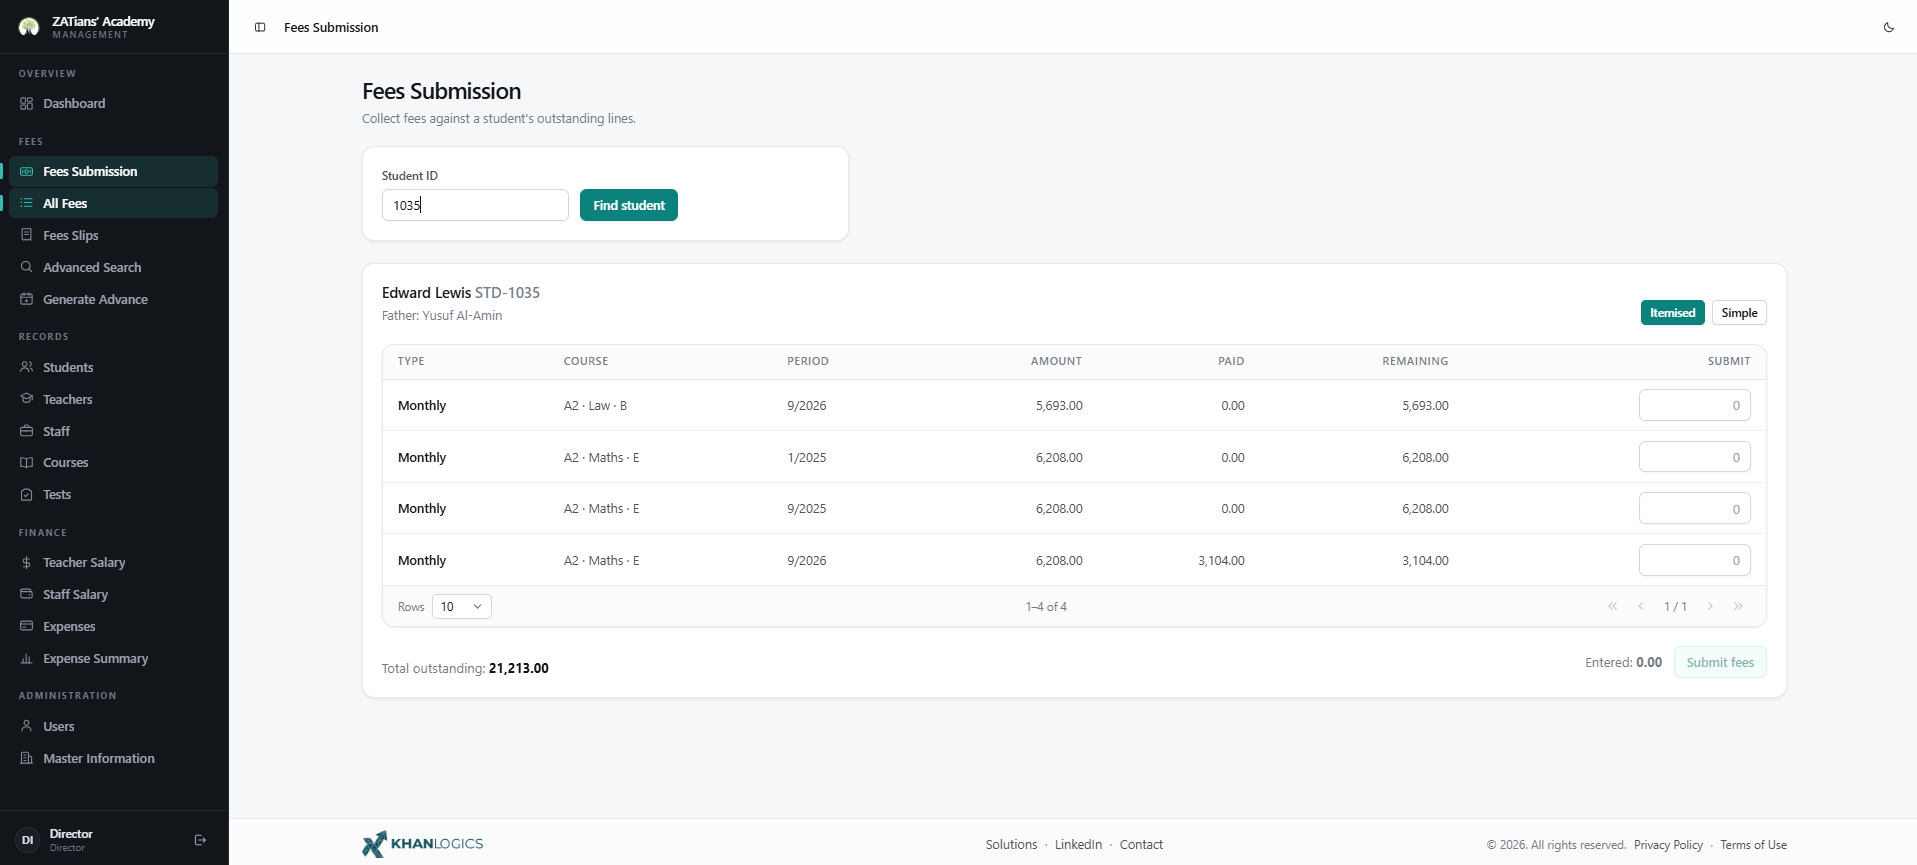Go to last page of table
The image size is (1917, 865).
tap(1738, 606)
